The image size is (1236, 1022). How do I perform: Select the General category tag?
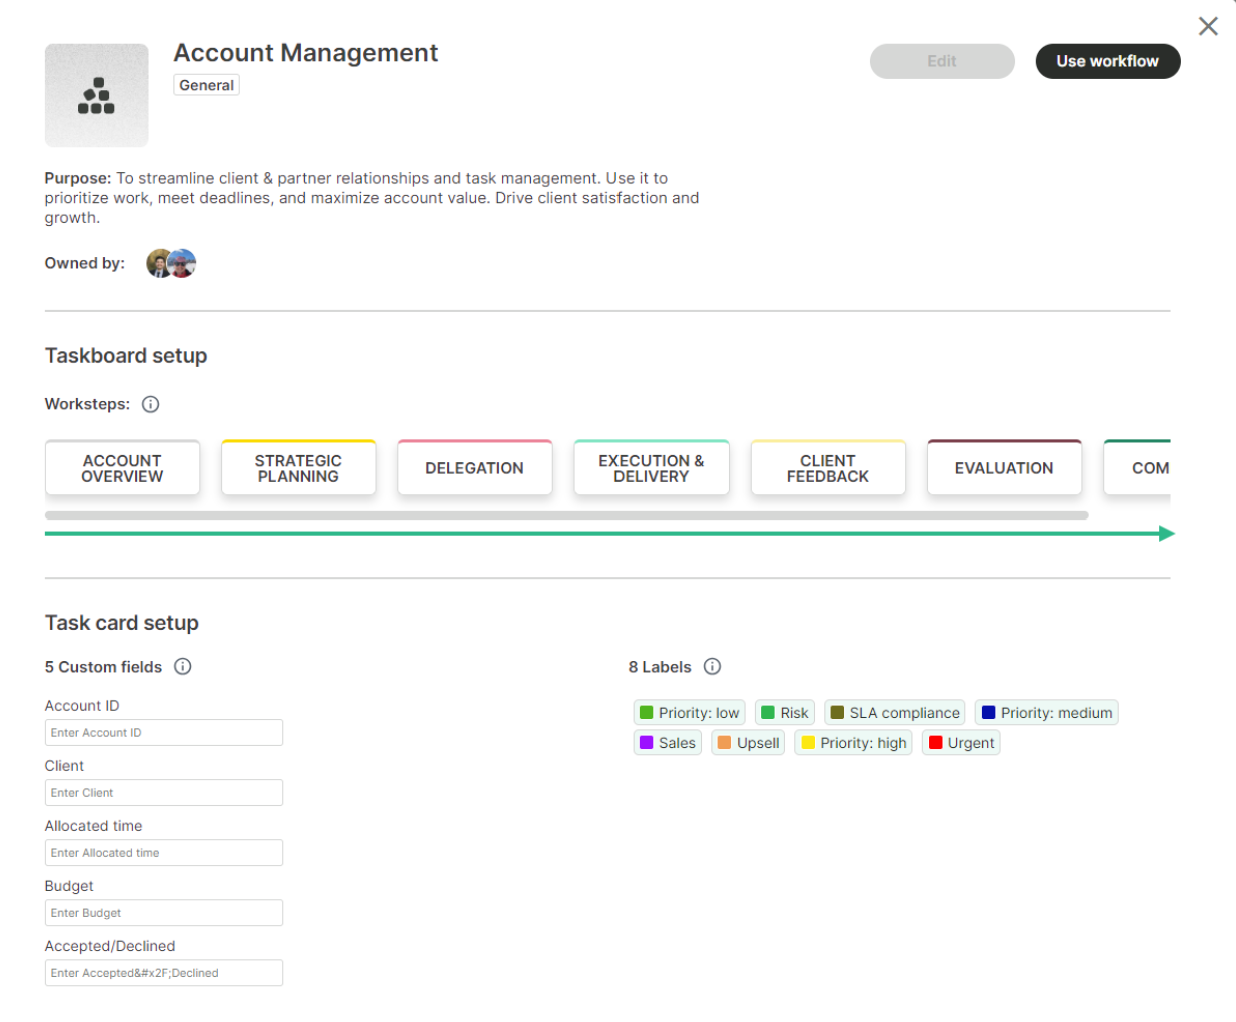click(x=206, y=86)
